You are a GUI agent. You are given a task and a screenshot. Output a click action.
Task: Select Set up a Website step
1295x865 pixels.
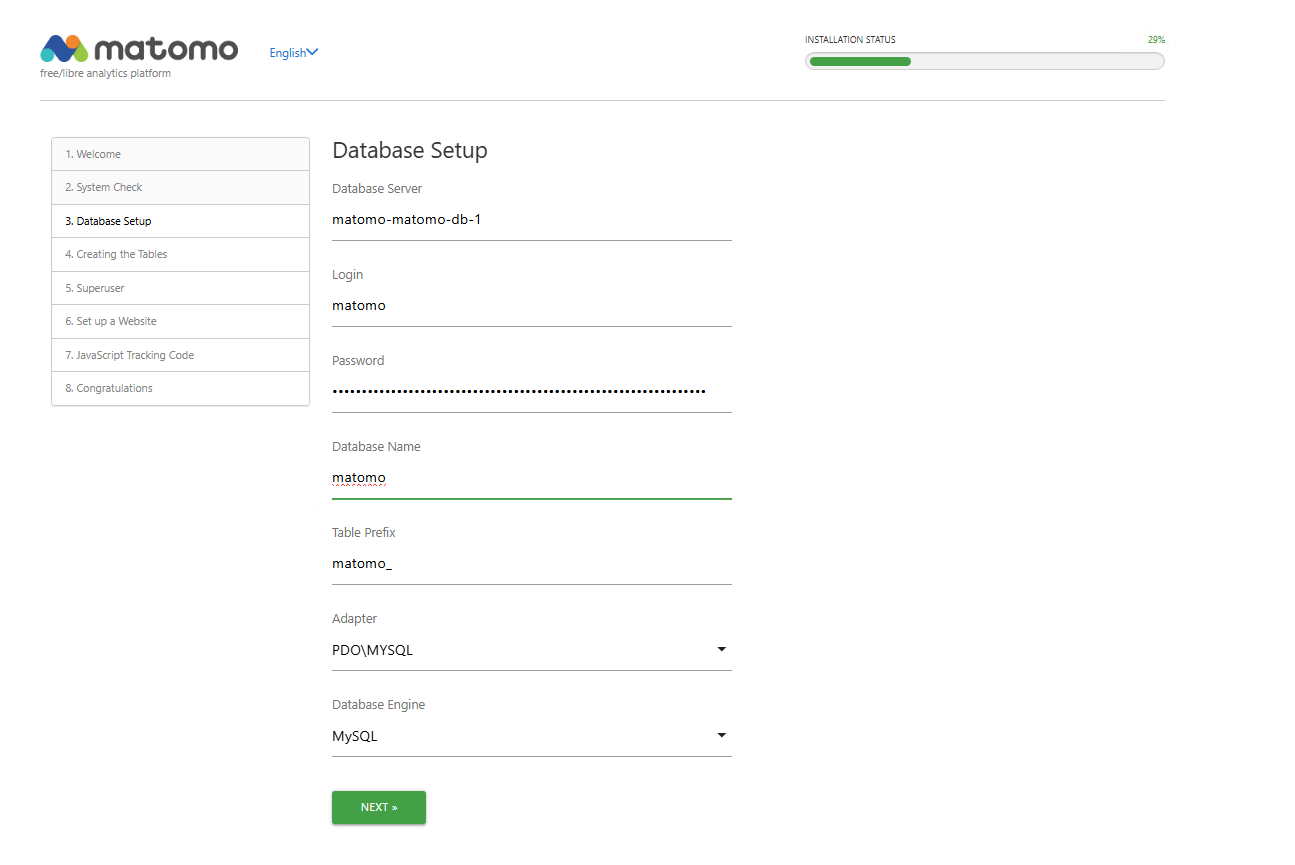(x=180, y=321)
